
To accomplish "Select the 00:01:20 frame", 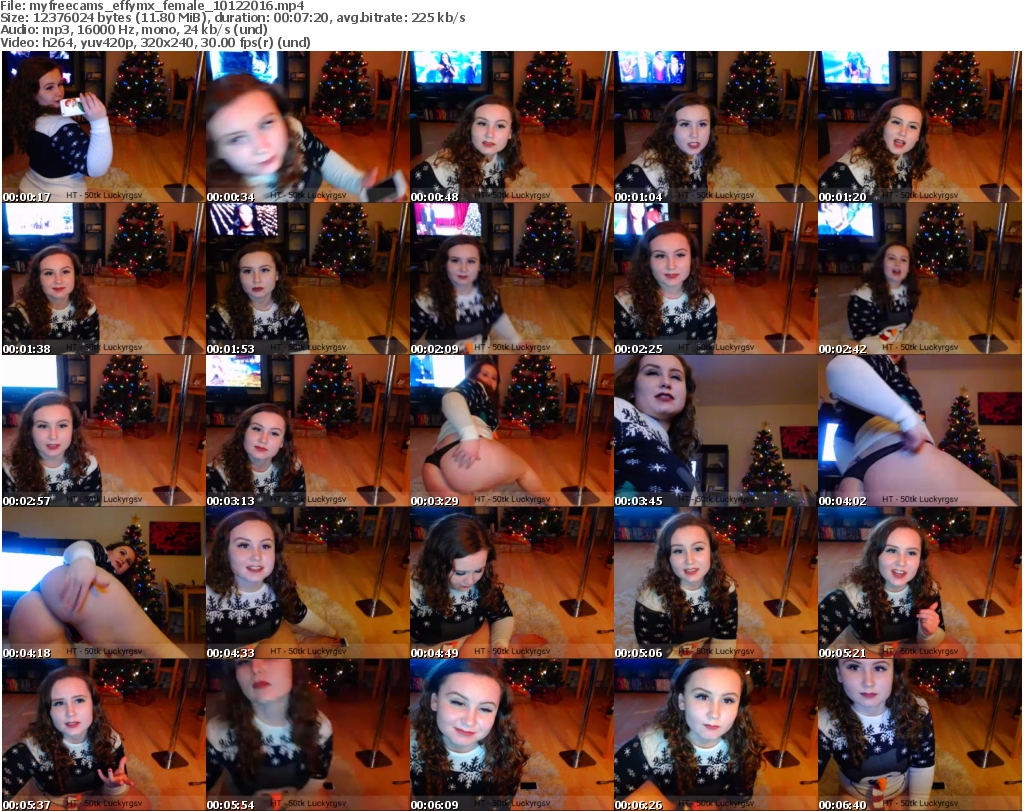I will click(920, 127).
